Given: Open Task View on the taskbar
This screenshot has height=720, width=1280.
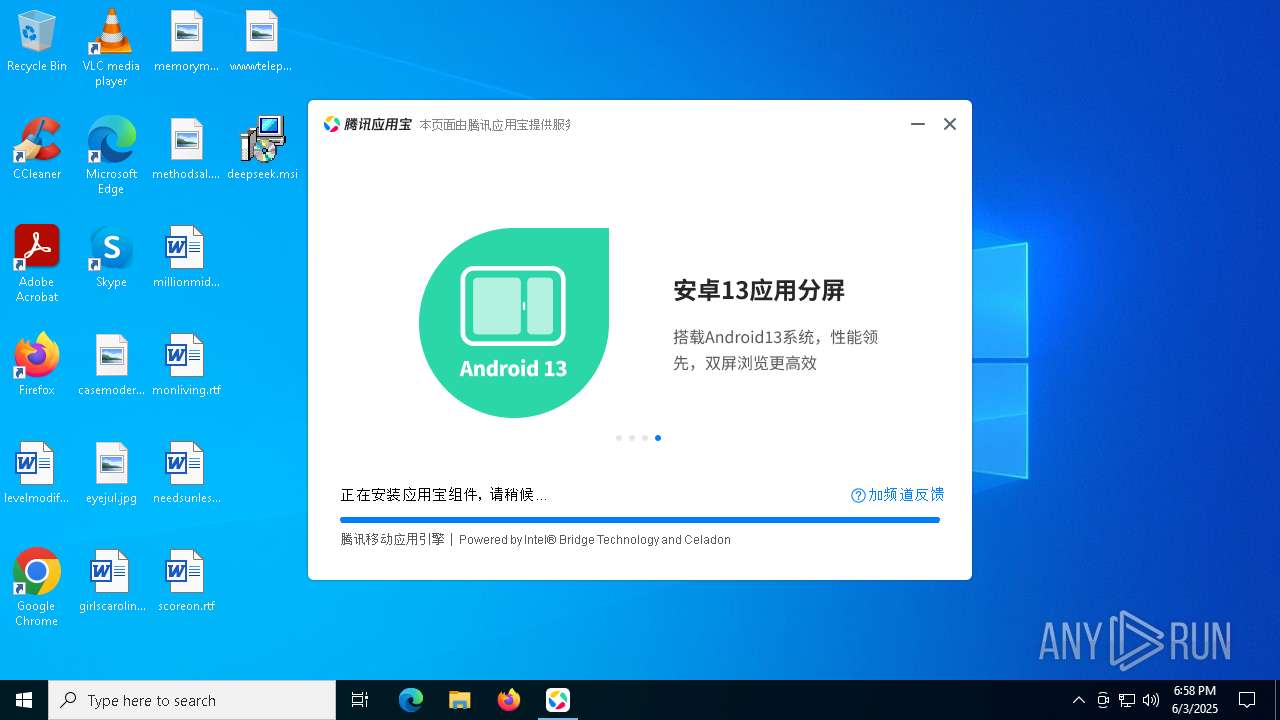Looking at the screenshot, I should (360, 700).
